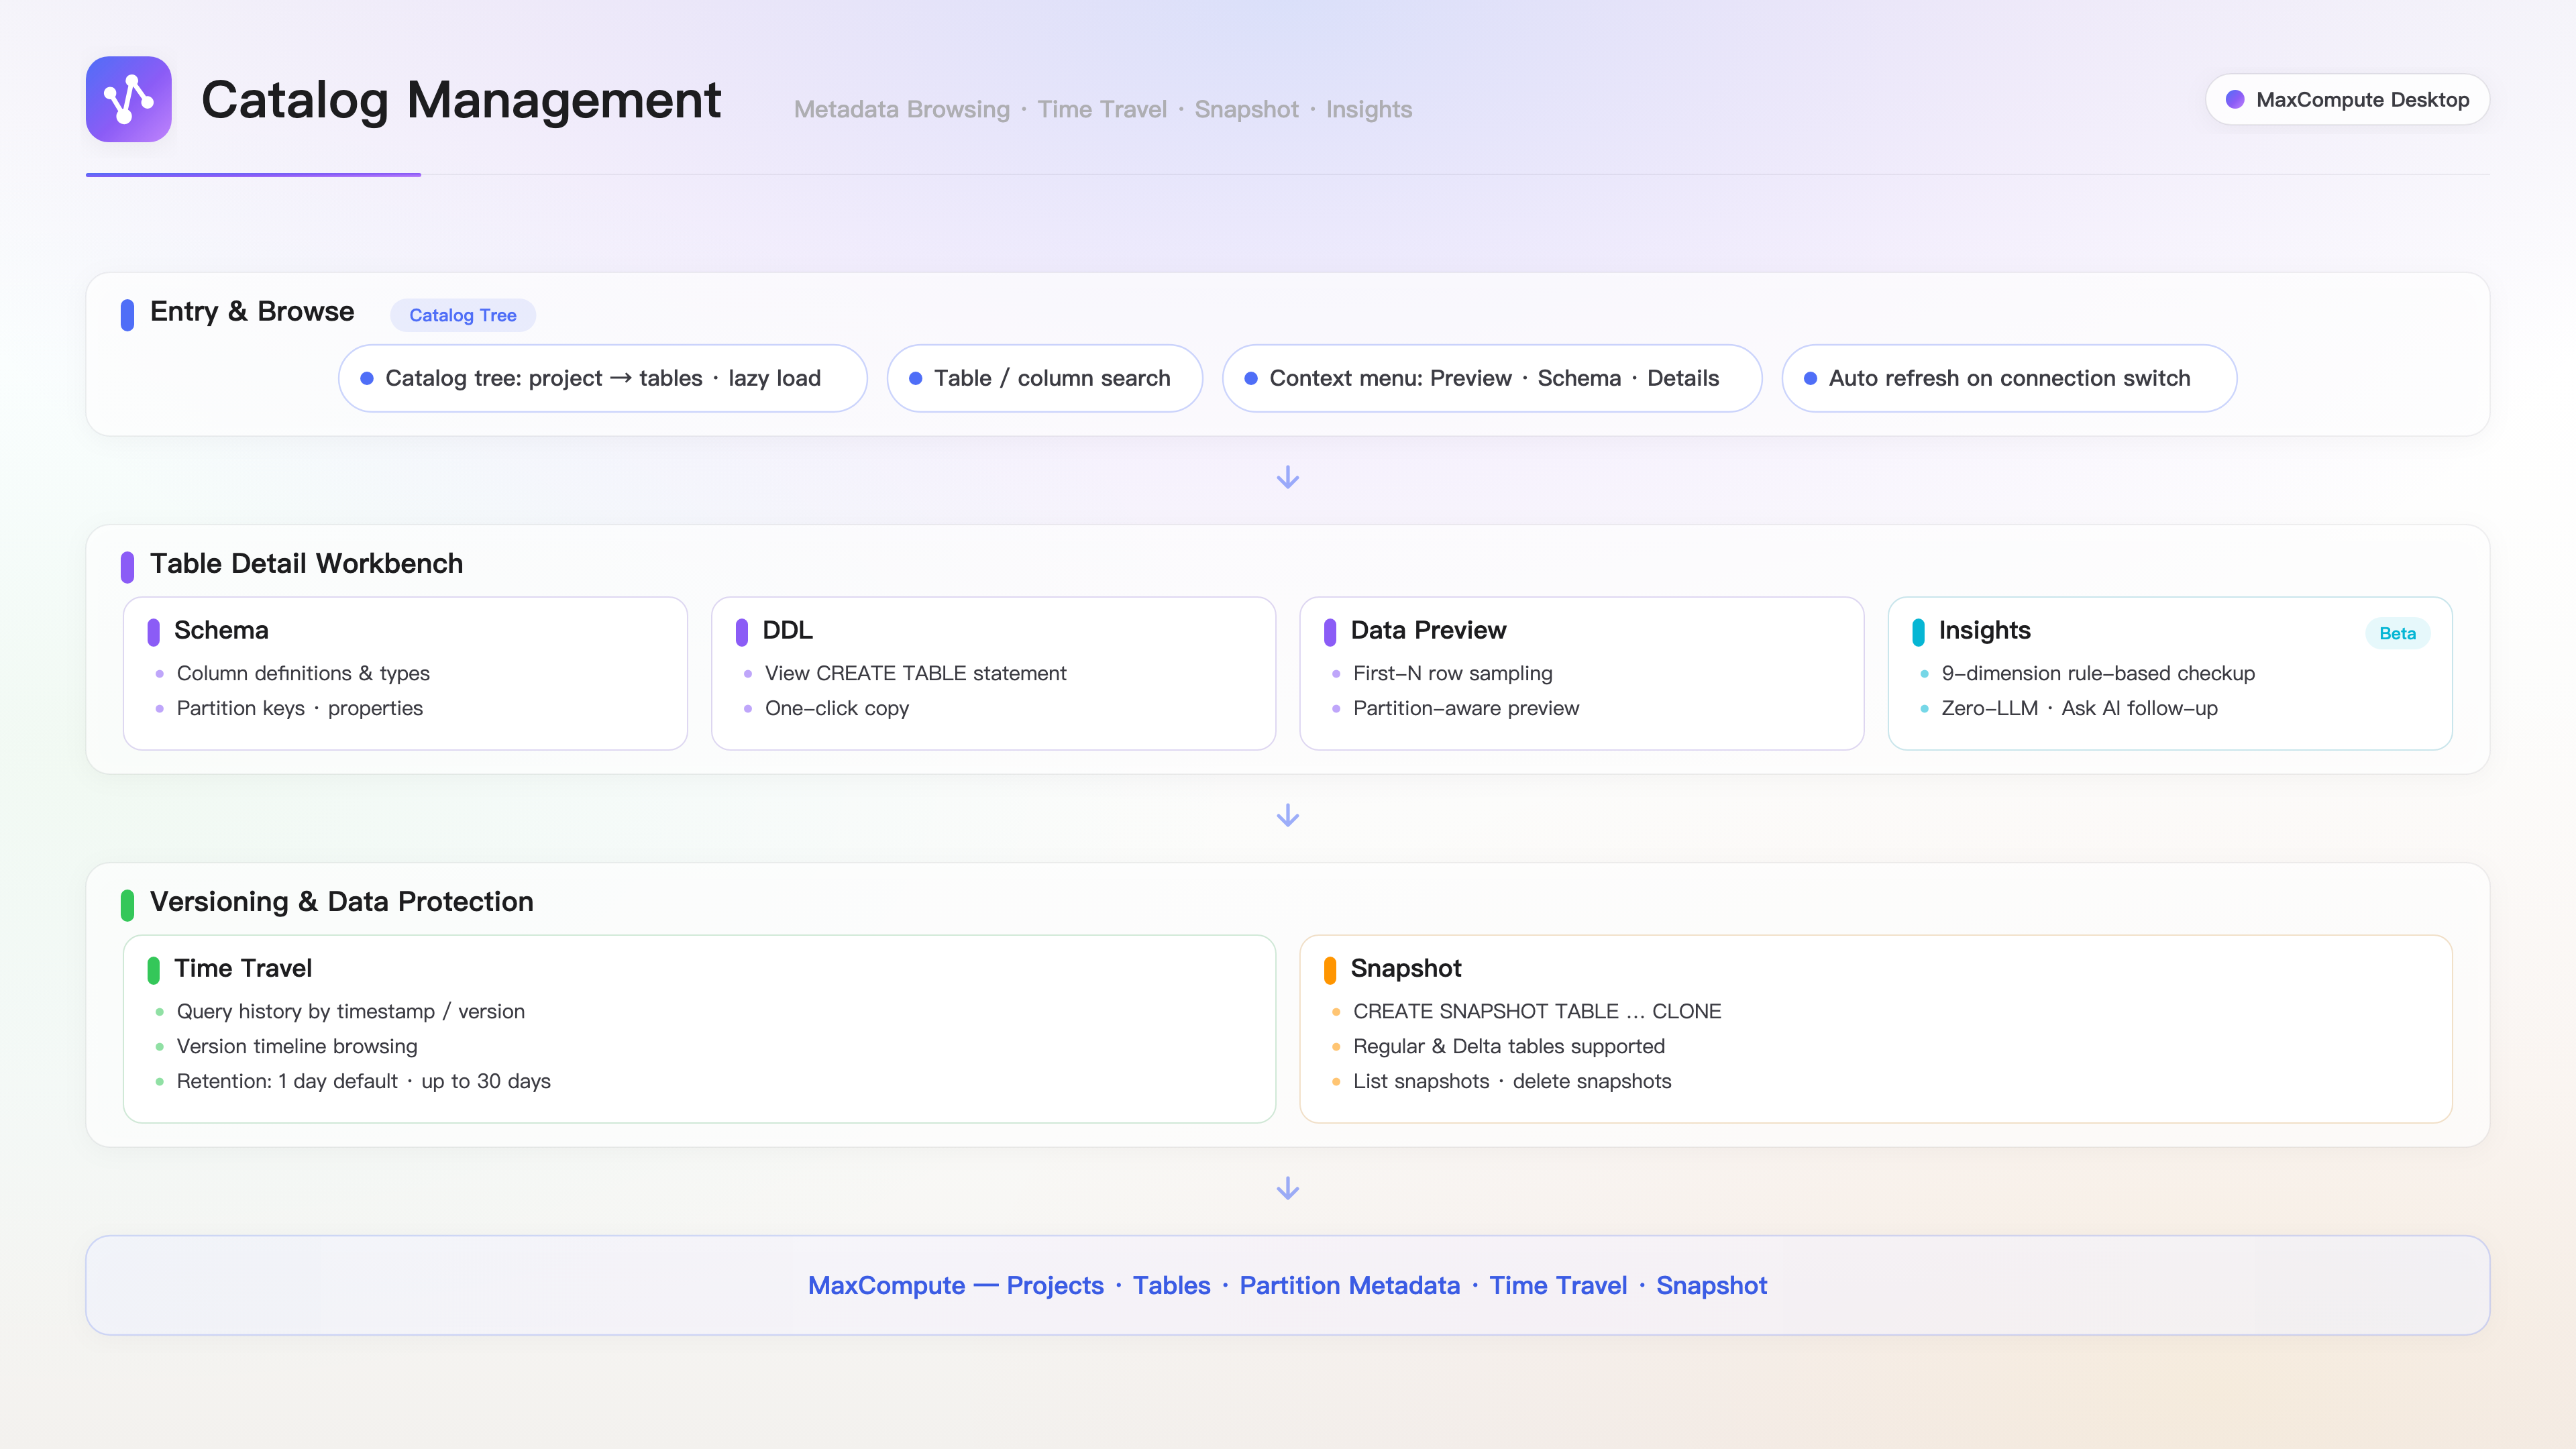Click 'First-N row sampling' line
Viewport: 2576px width, 1449px height.
[1452, 673]
